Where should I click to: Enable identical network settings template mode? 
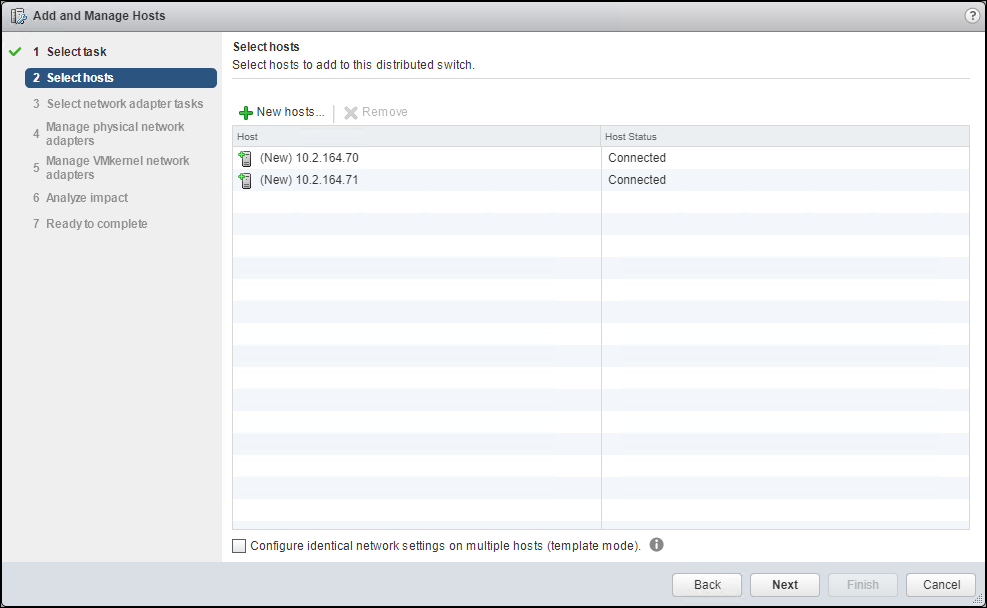(238, 545)
